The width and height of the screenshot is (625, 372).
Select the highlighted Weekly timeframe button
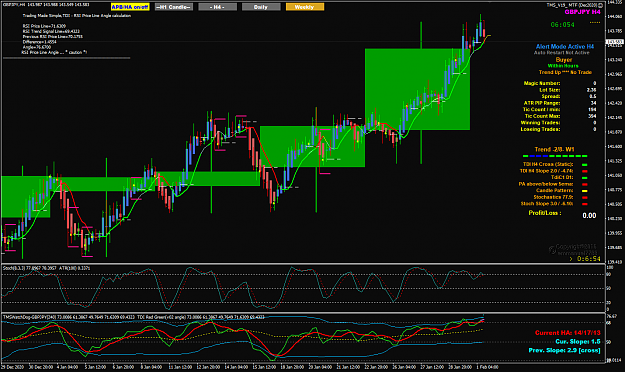[x=305, y=7]
